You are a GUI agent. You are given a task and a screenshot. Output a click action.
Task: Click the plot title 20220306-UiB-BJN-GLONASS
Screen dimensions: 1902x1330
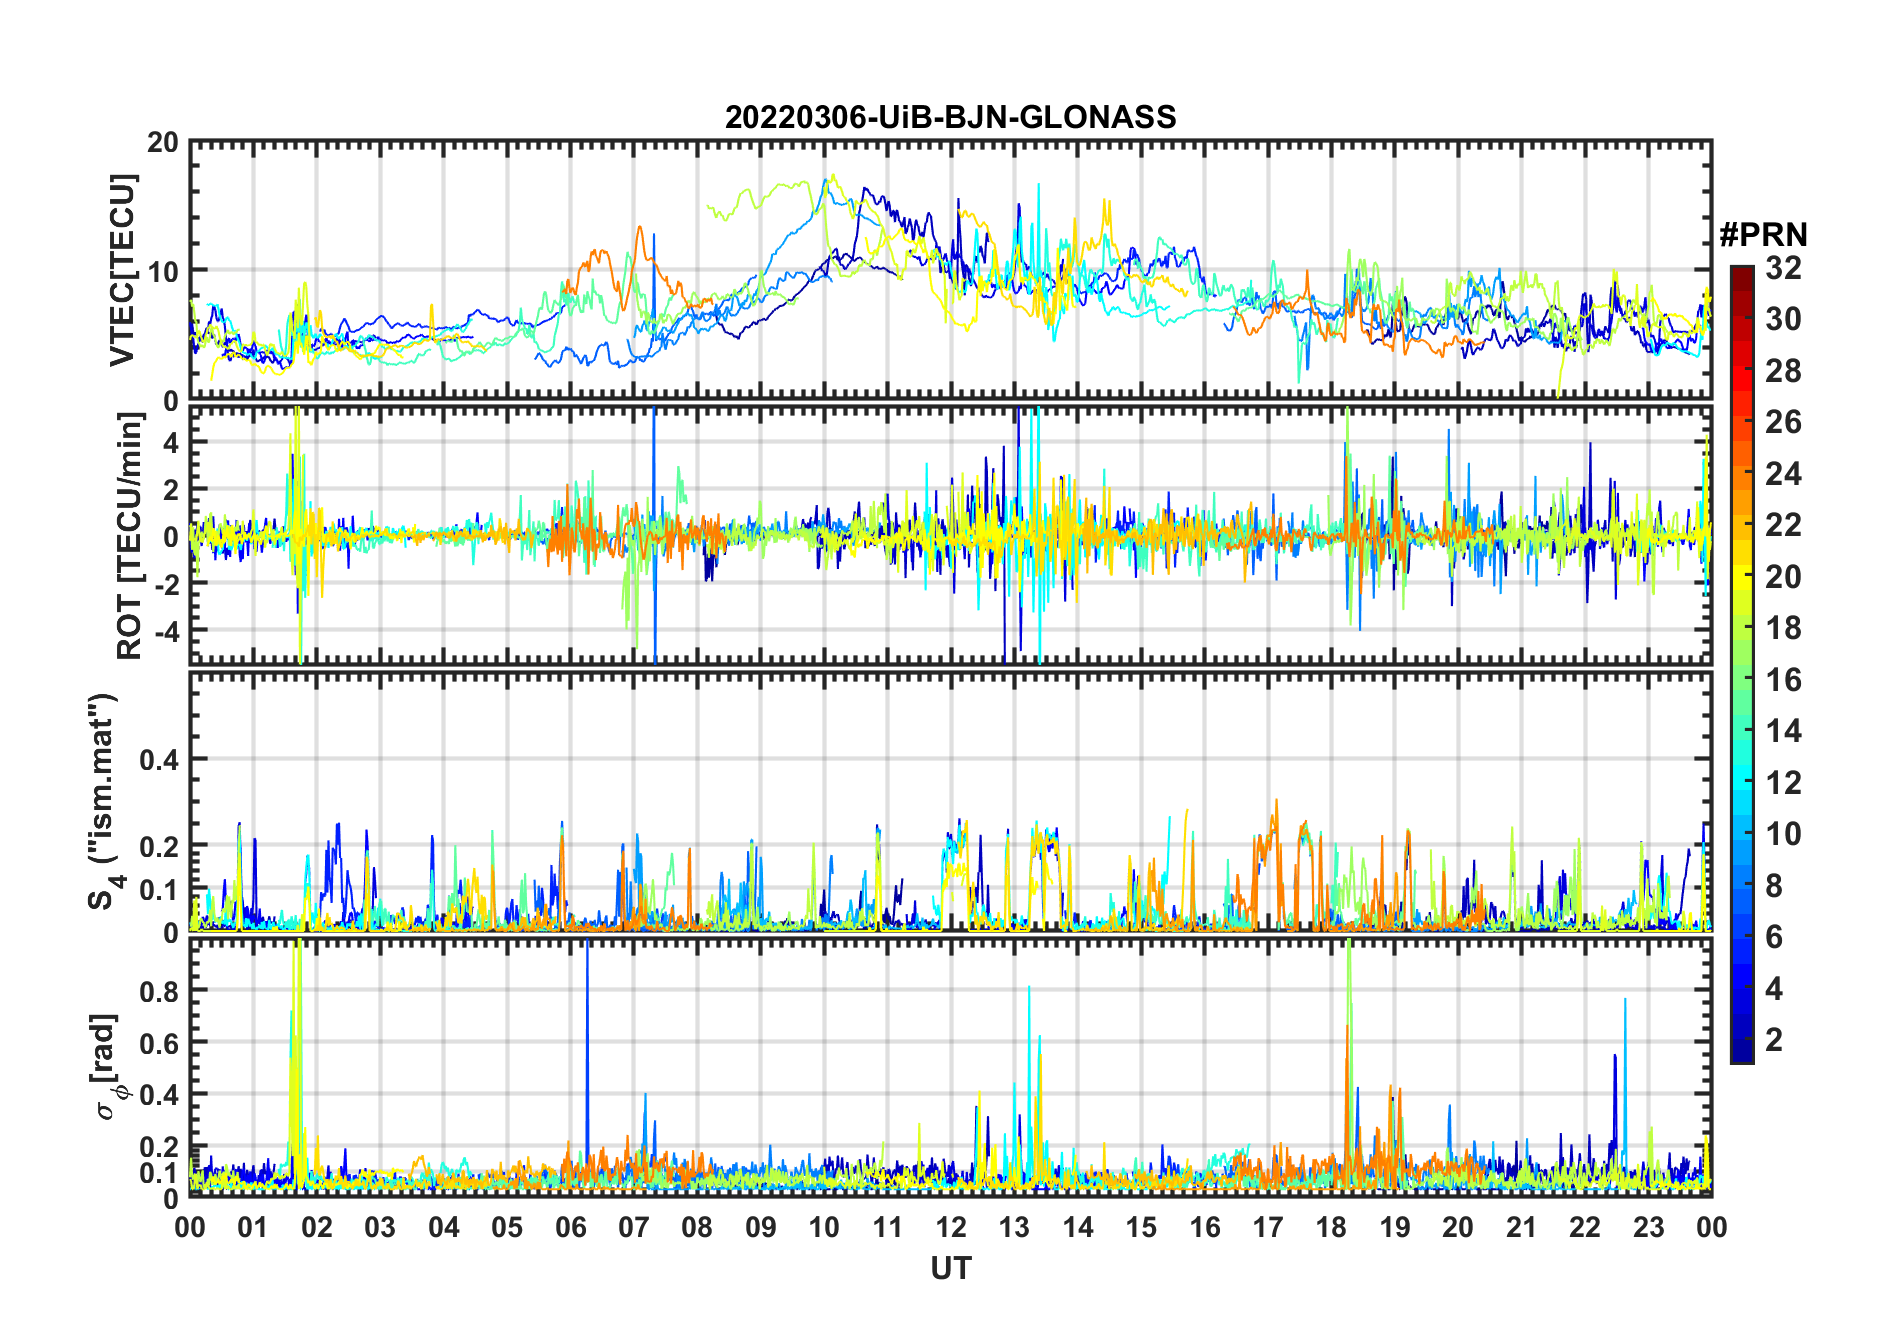pos(950,118)
